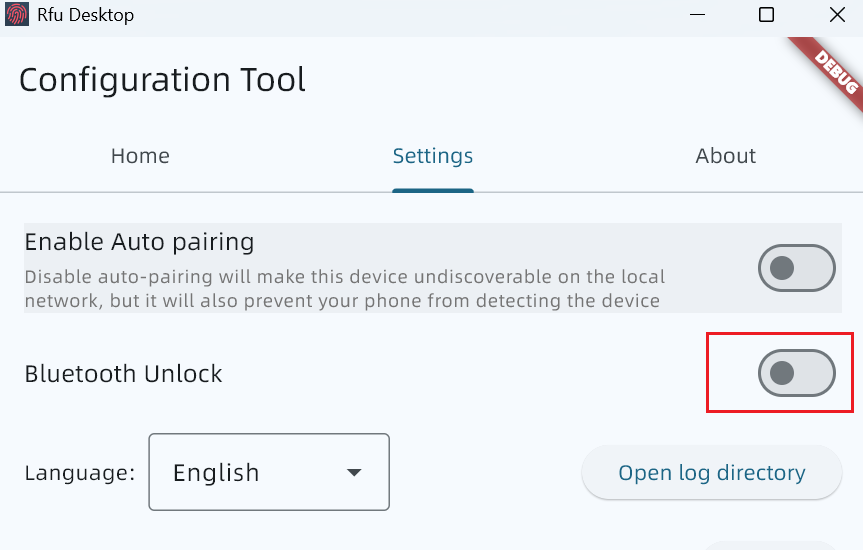Click the Enable Auto pairing label text

[139, 242]
